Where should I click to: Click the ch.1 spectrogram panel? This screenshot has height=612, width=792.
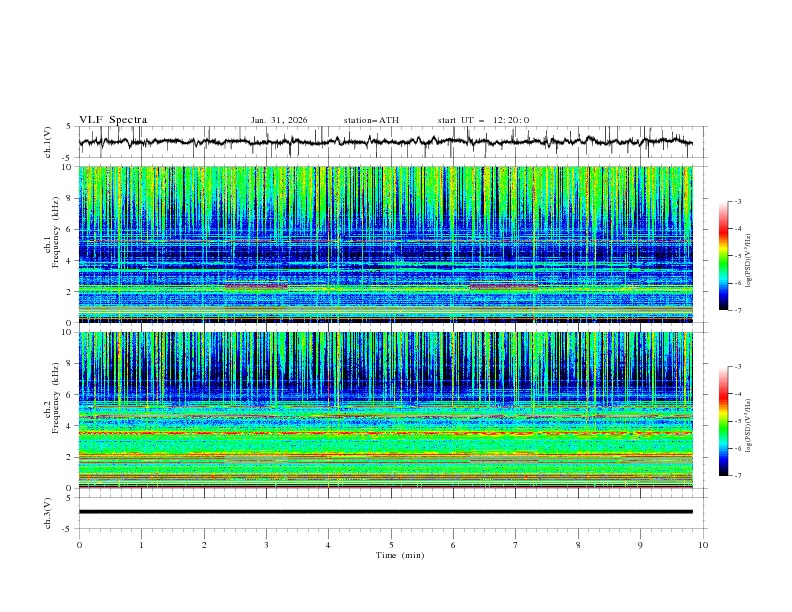click(385, 244)
